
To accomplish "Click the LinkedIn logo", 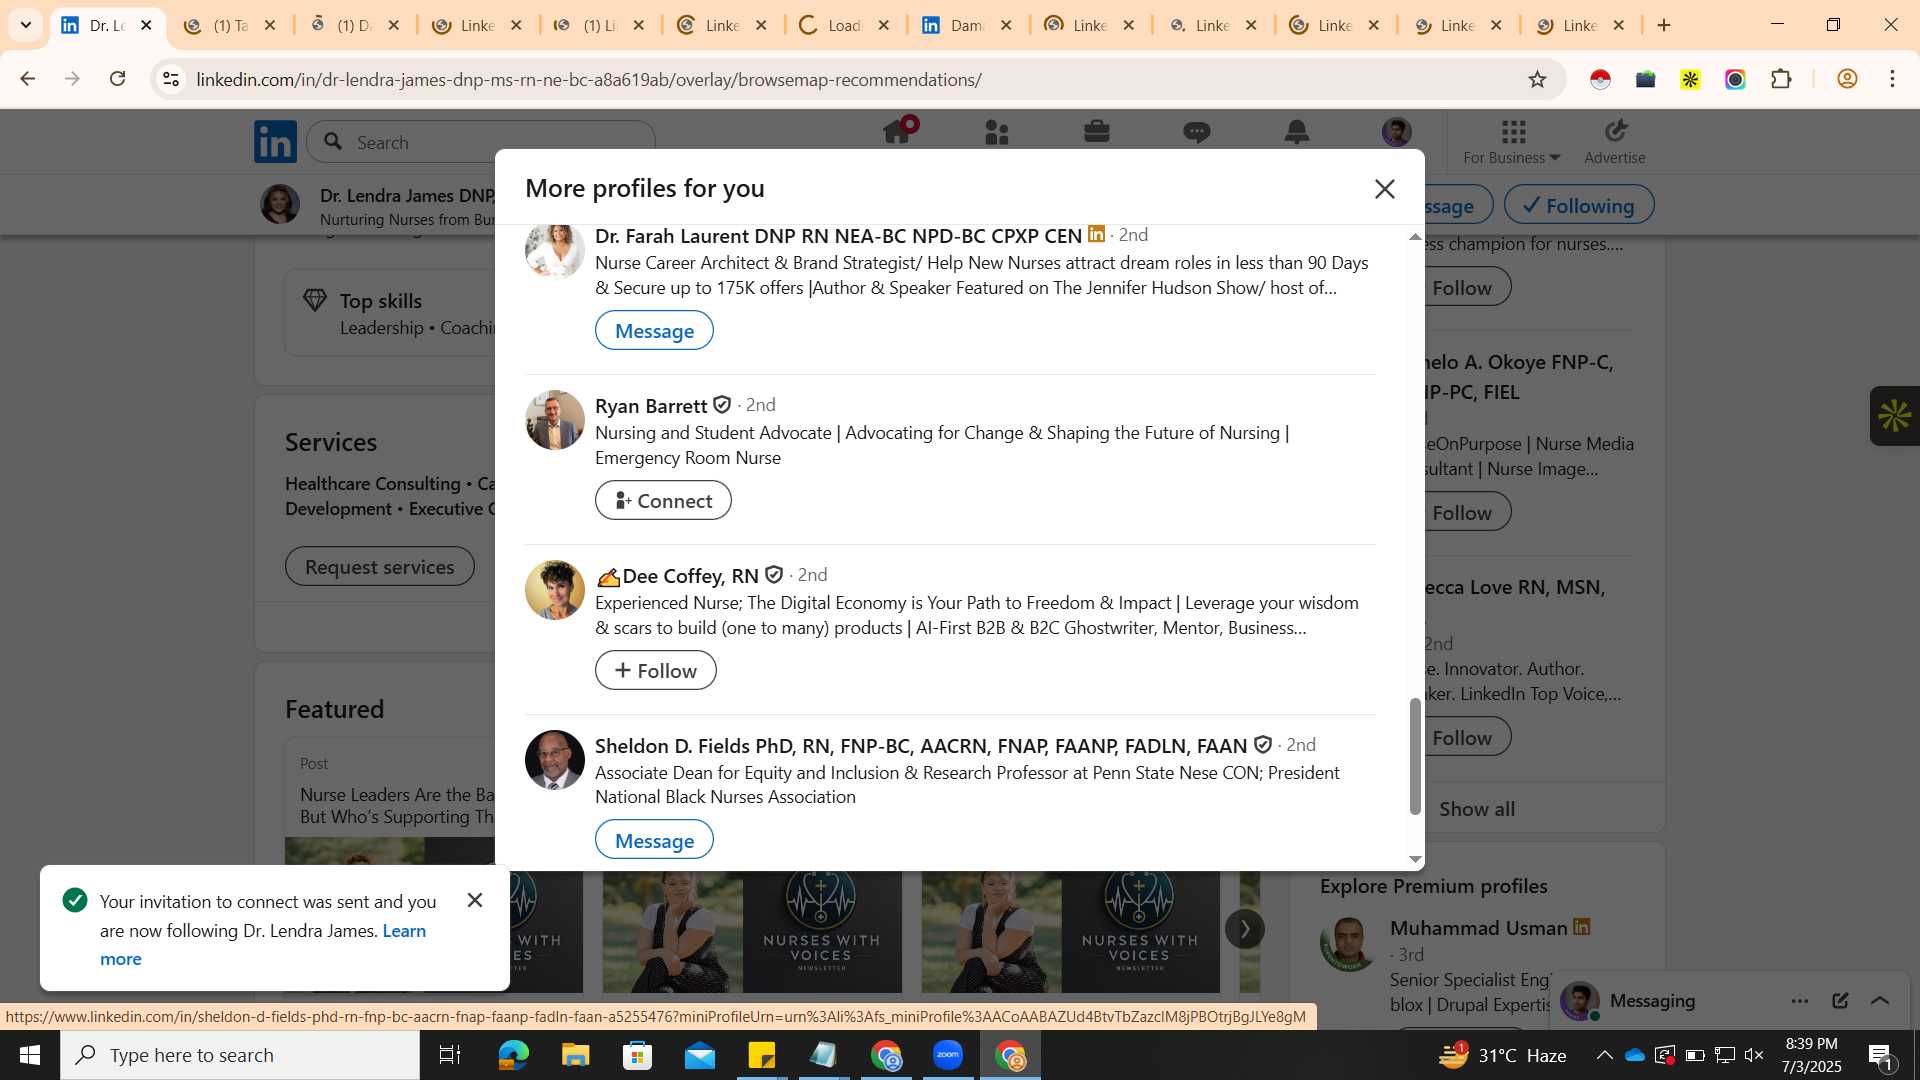I will (x=275, y=141).
